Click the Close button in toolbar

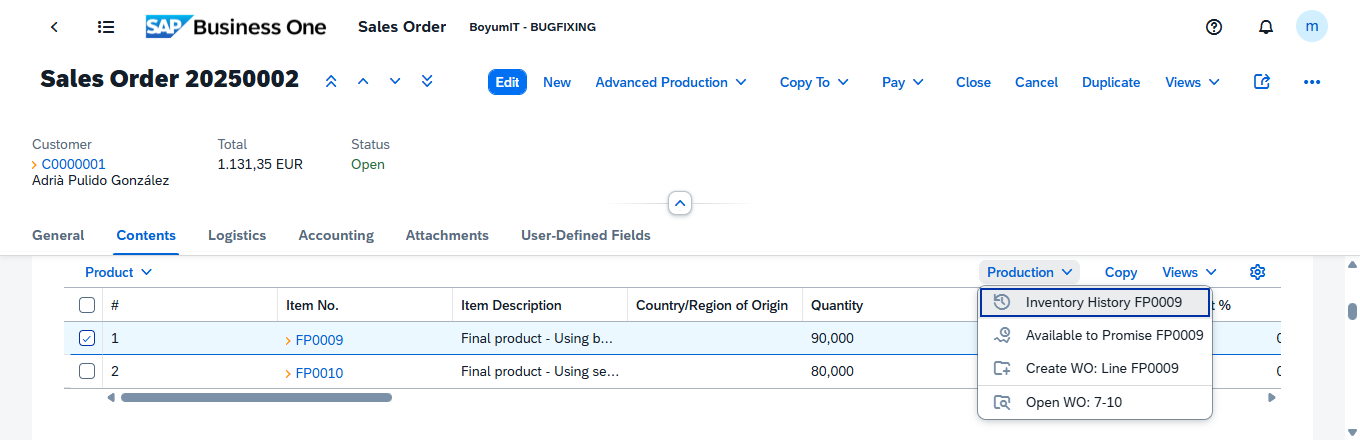(x=973, y=82)
